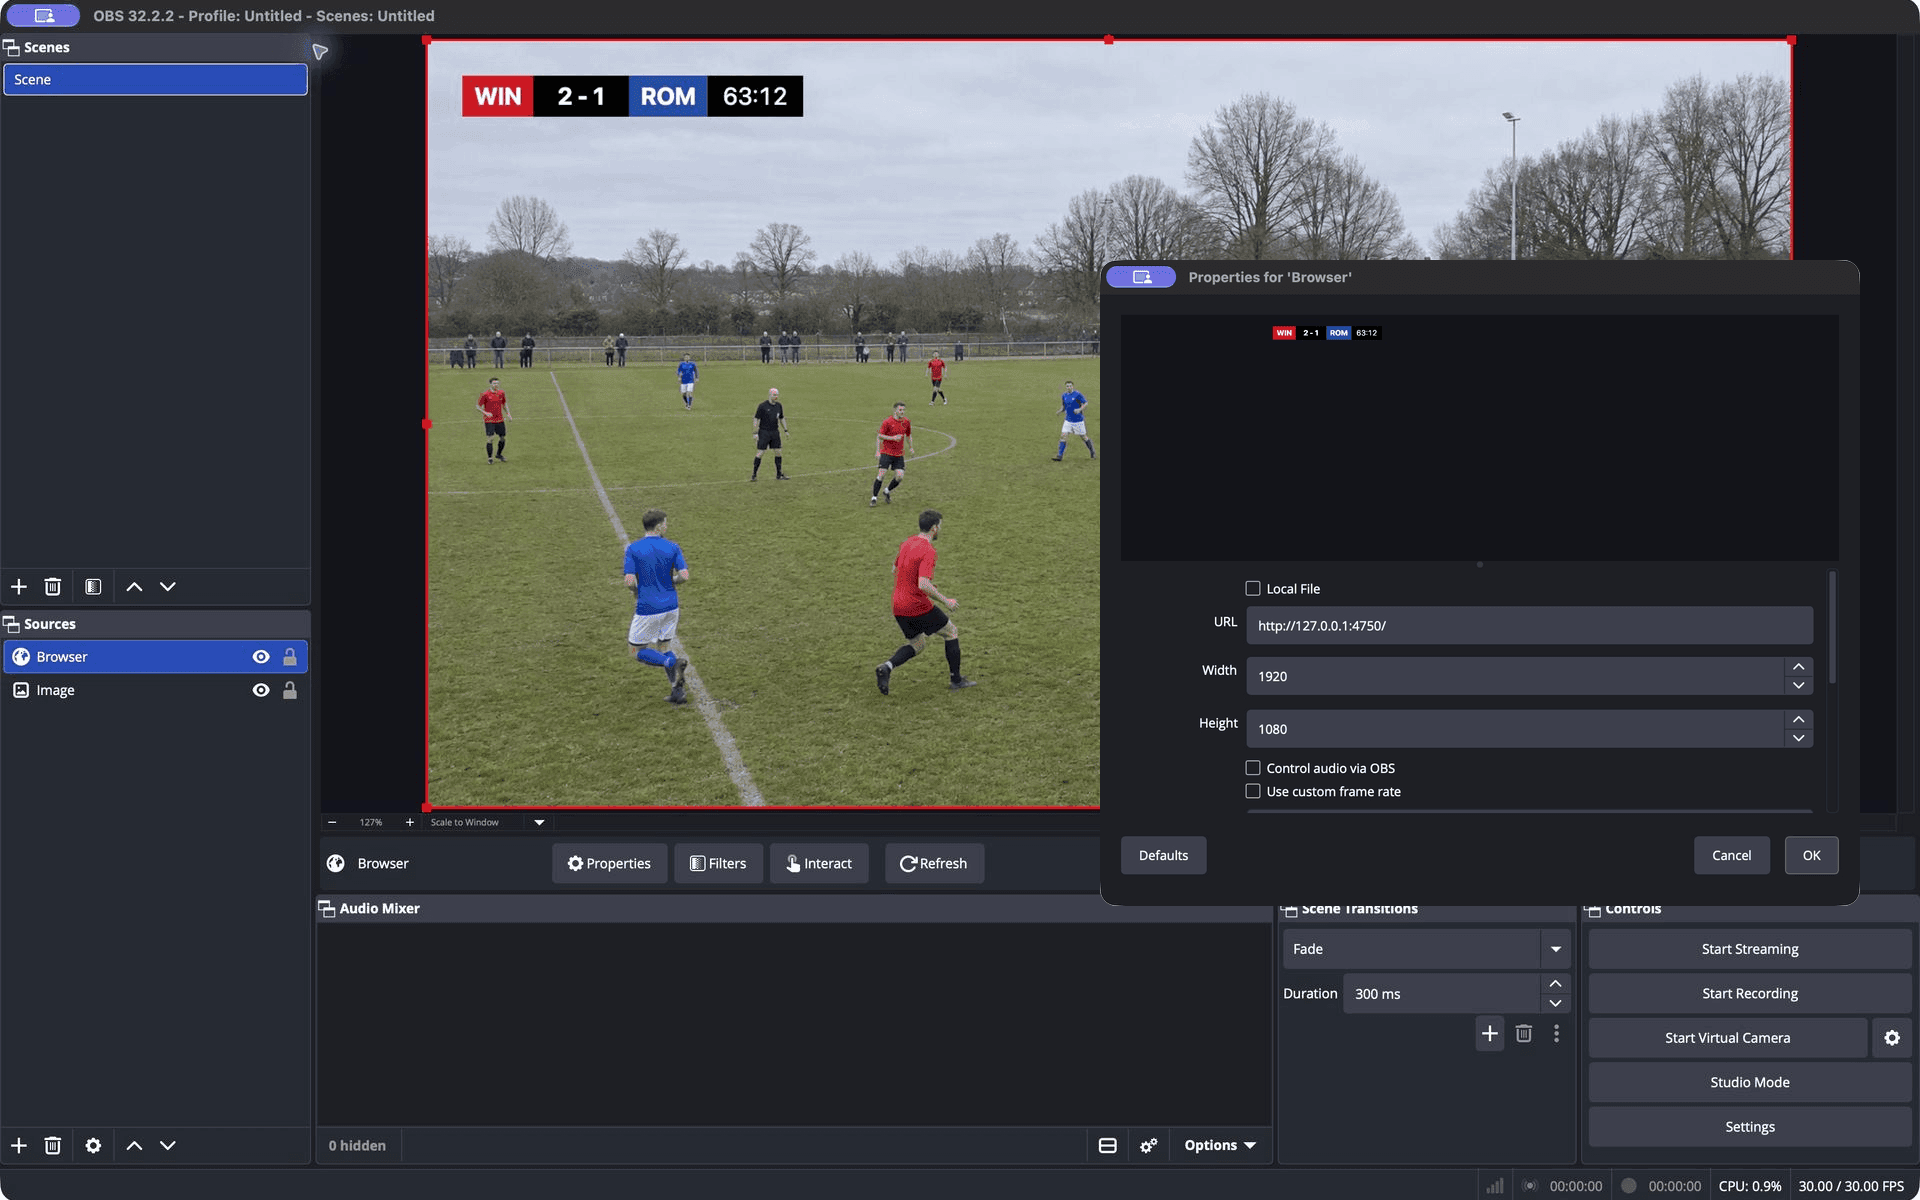
Task: Lock the Browser source
Action: point(290,657)
